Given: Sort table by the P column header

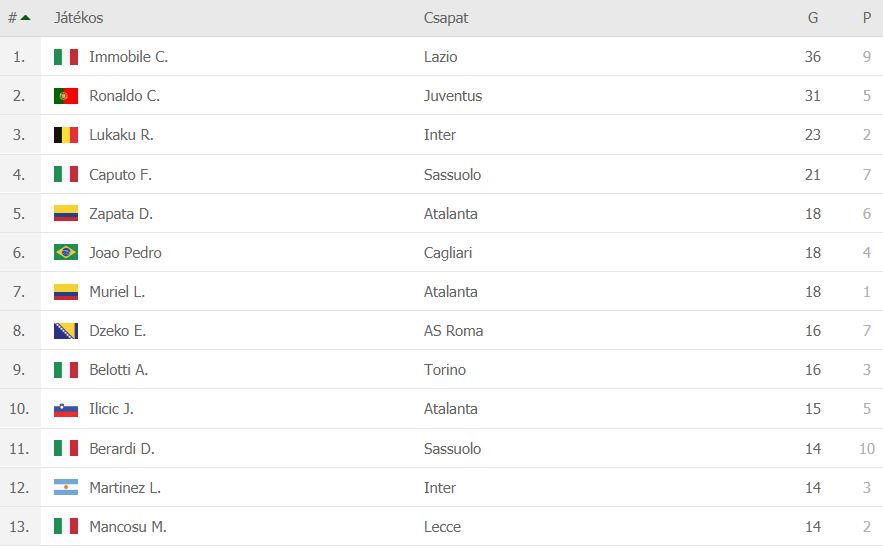Looking at the screenshot, I should click(x=867, y=18).
